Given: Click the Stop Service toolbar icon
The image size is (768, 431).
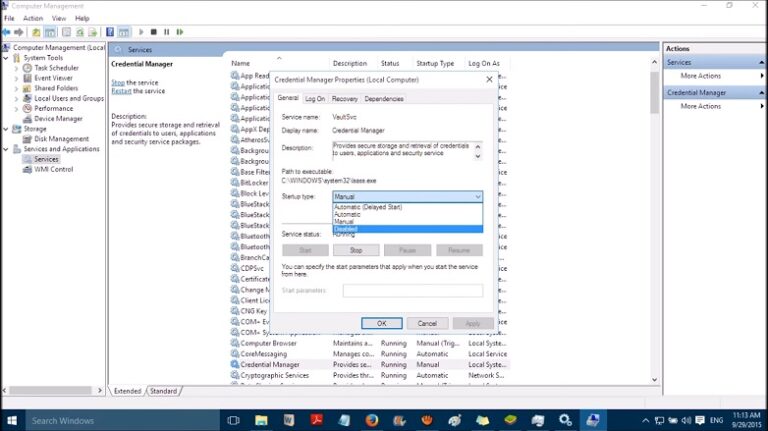Looking at the screenshot, I should (x=154, y=32).
